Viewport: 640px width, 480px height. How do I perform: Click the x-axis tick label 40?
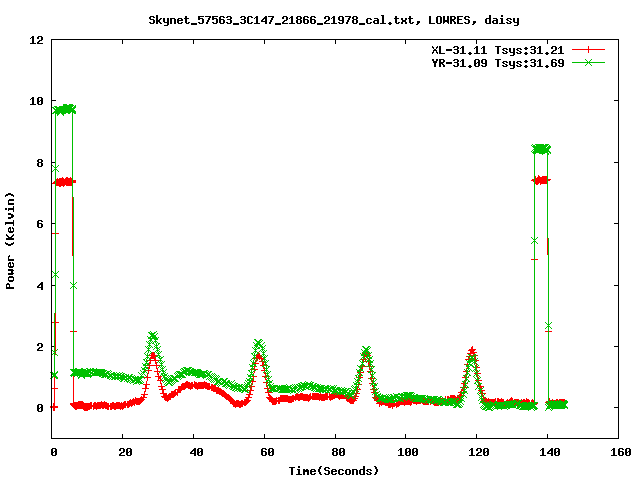tap(196, 452)
